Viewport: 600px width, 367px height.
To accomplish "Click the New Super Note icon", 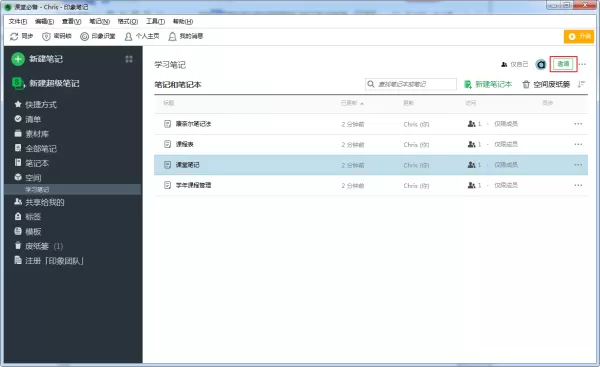I will tap(18, 83).
